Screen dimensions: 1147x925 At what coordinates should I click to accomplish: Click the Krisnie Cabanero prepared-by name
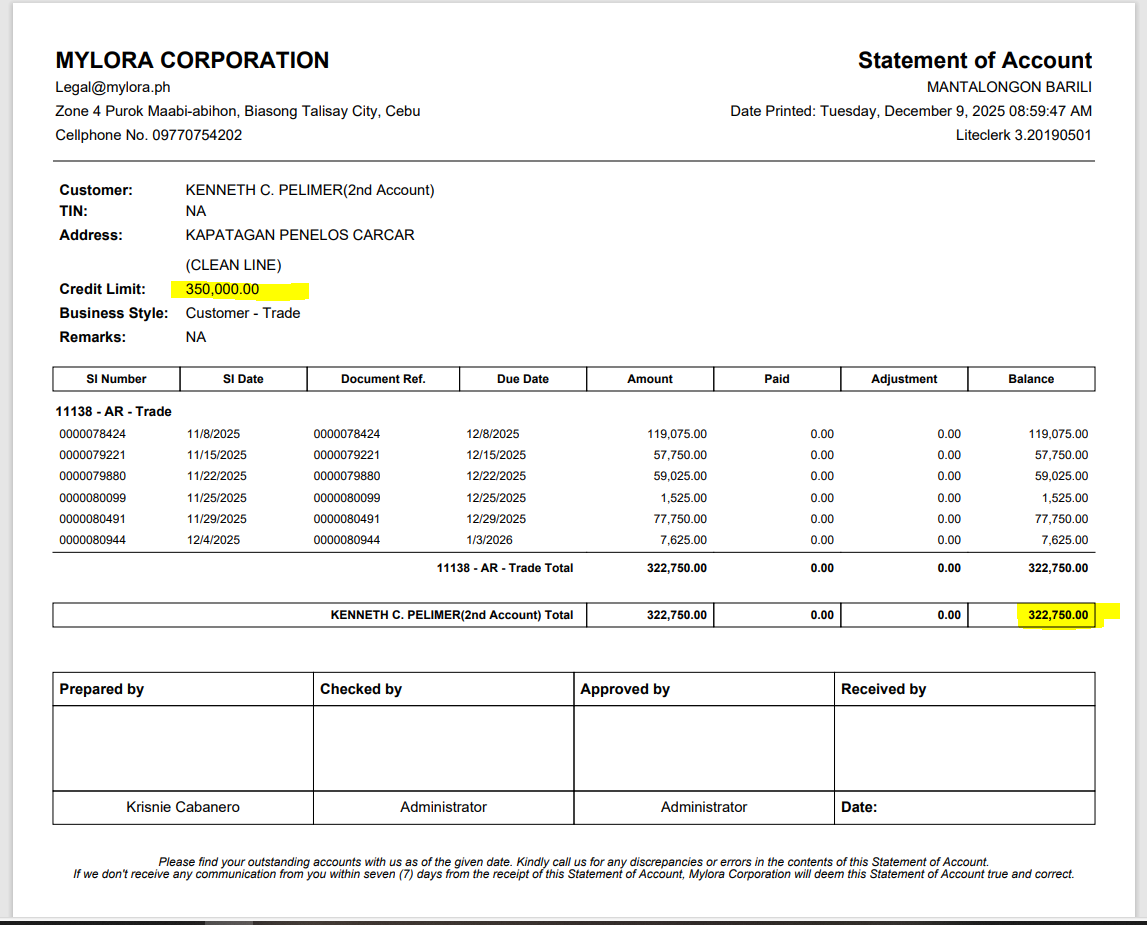pyautogui.click(x=183, y=807)
